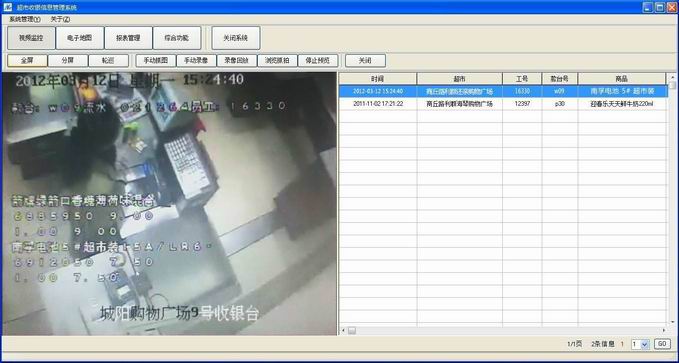
Task: Open the 关于 menu
Action: [60, 19]
